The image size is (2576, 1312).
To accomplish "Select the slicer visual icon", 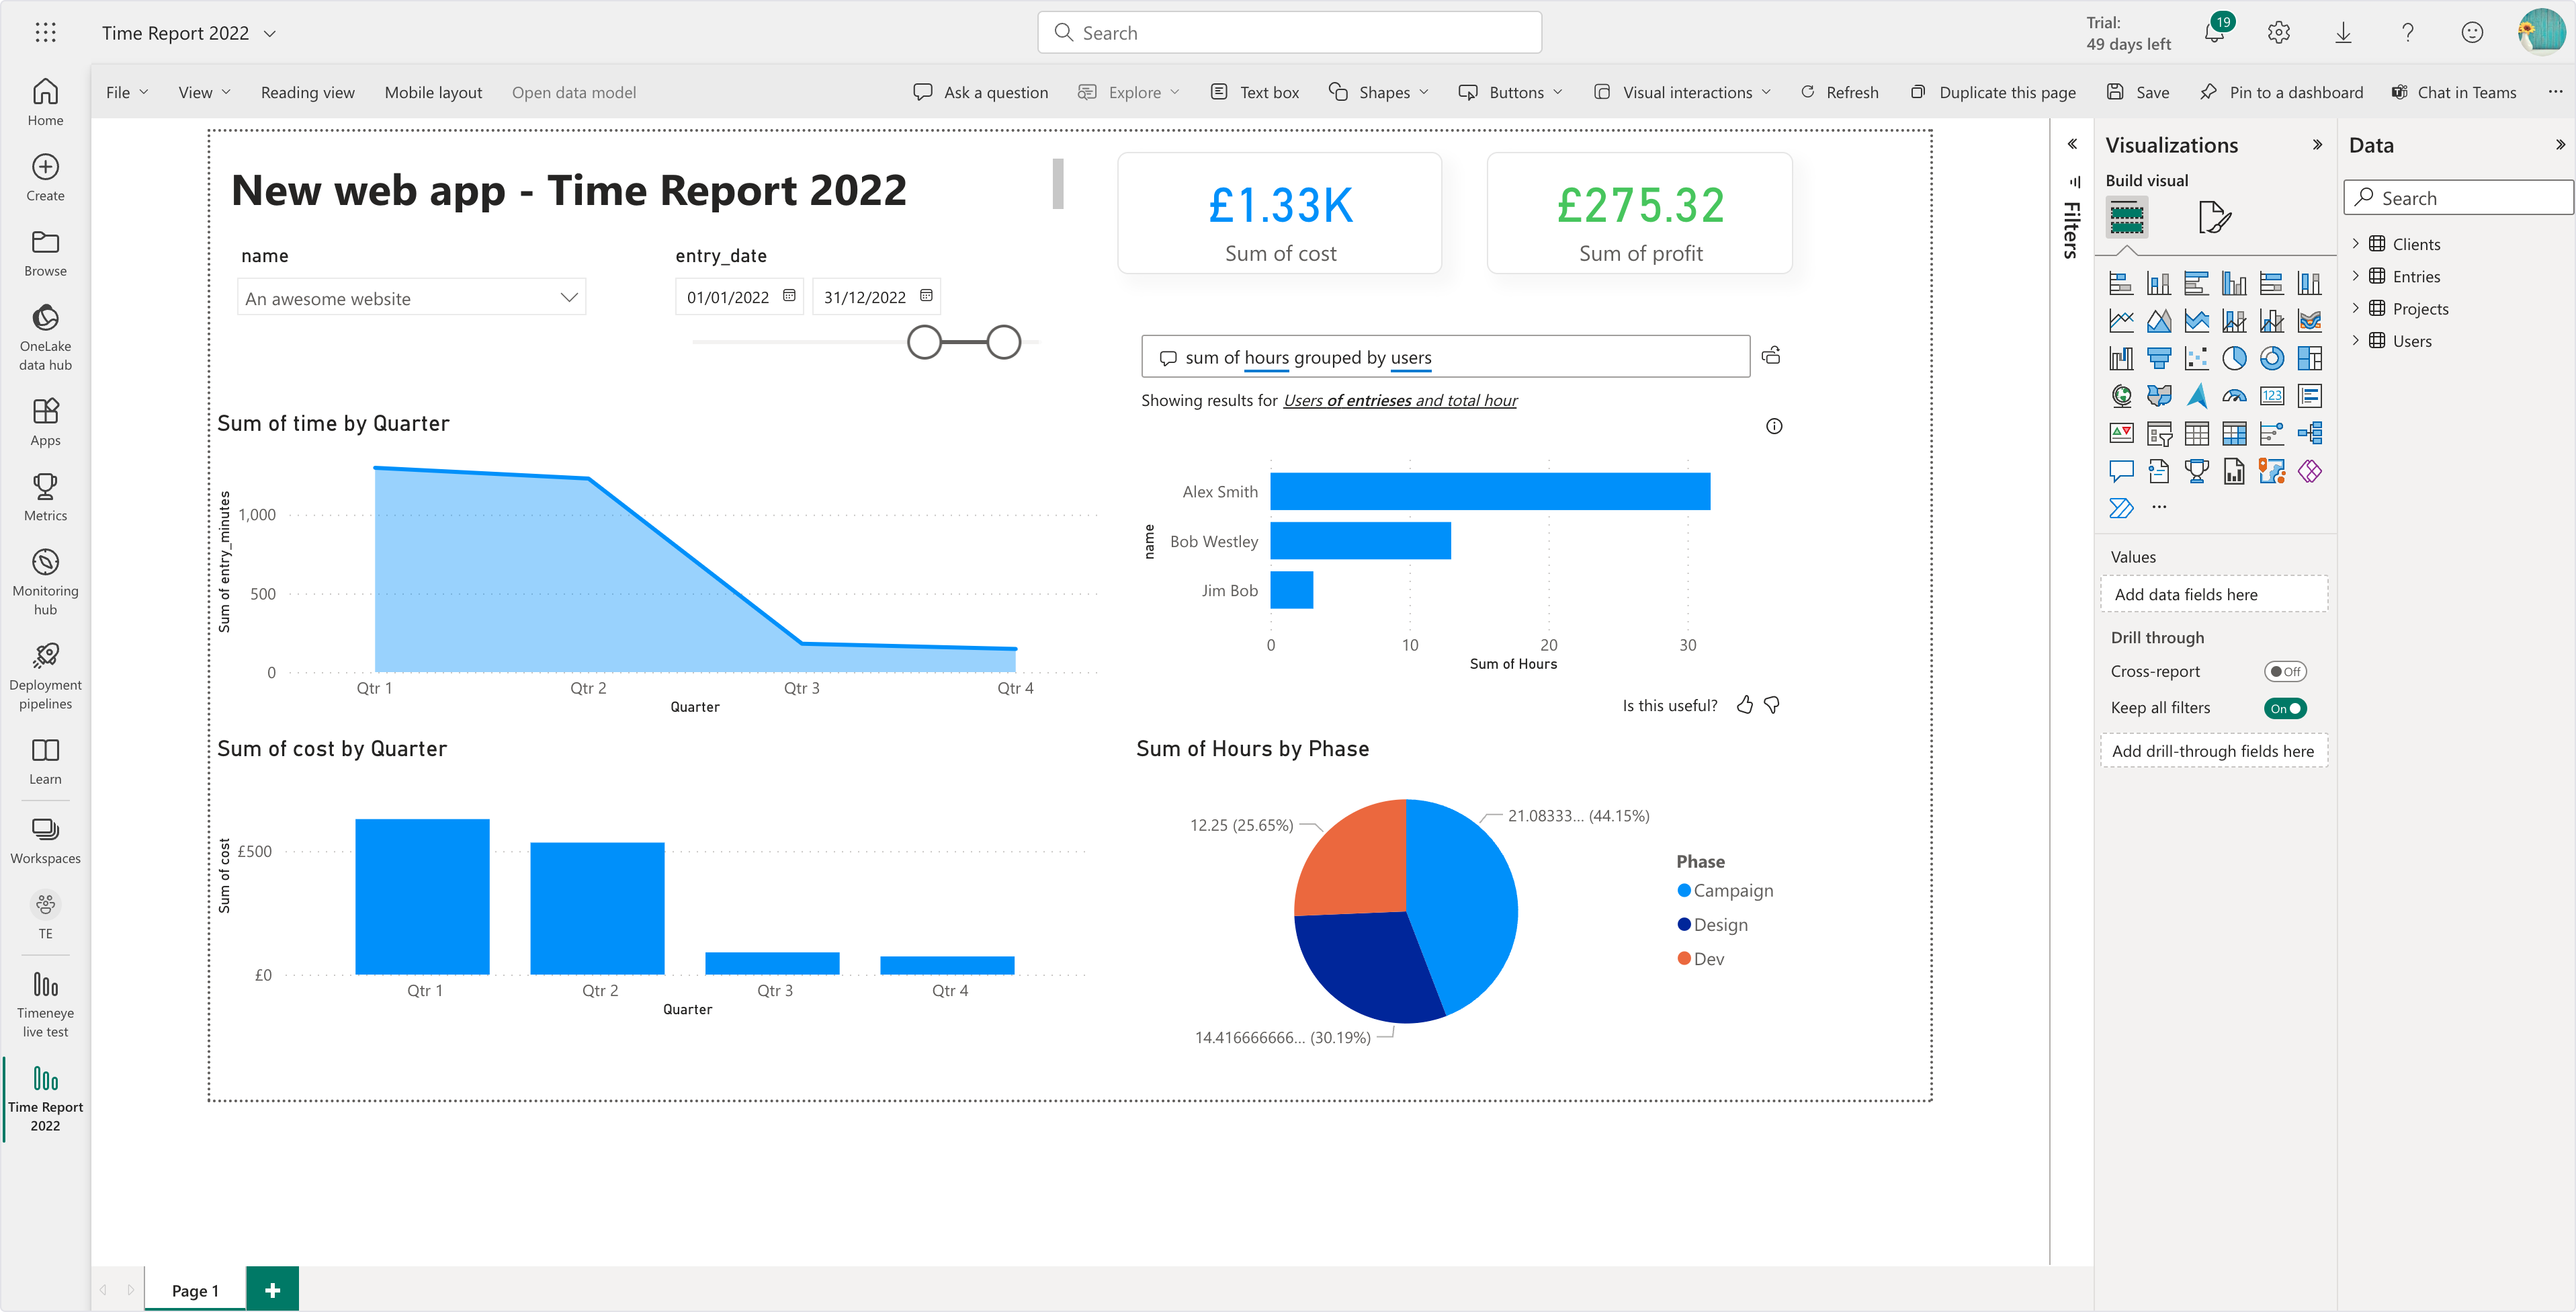I will [x=2159, y=434].
